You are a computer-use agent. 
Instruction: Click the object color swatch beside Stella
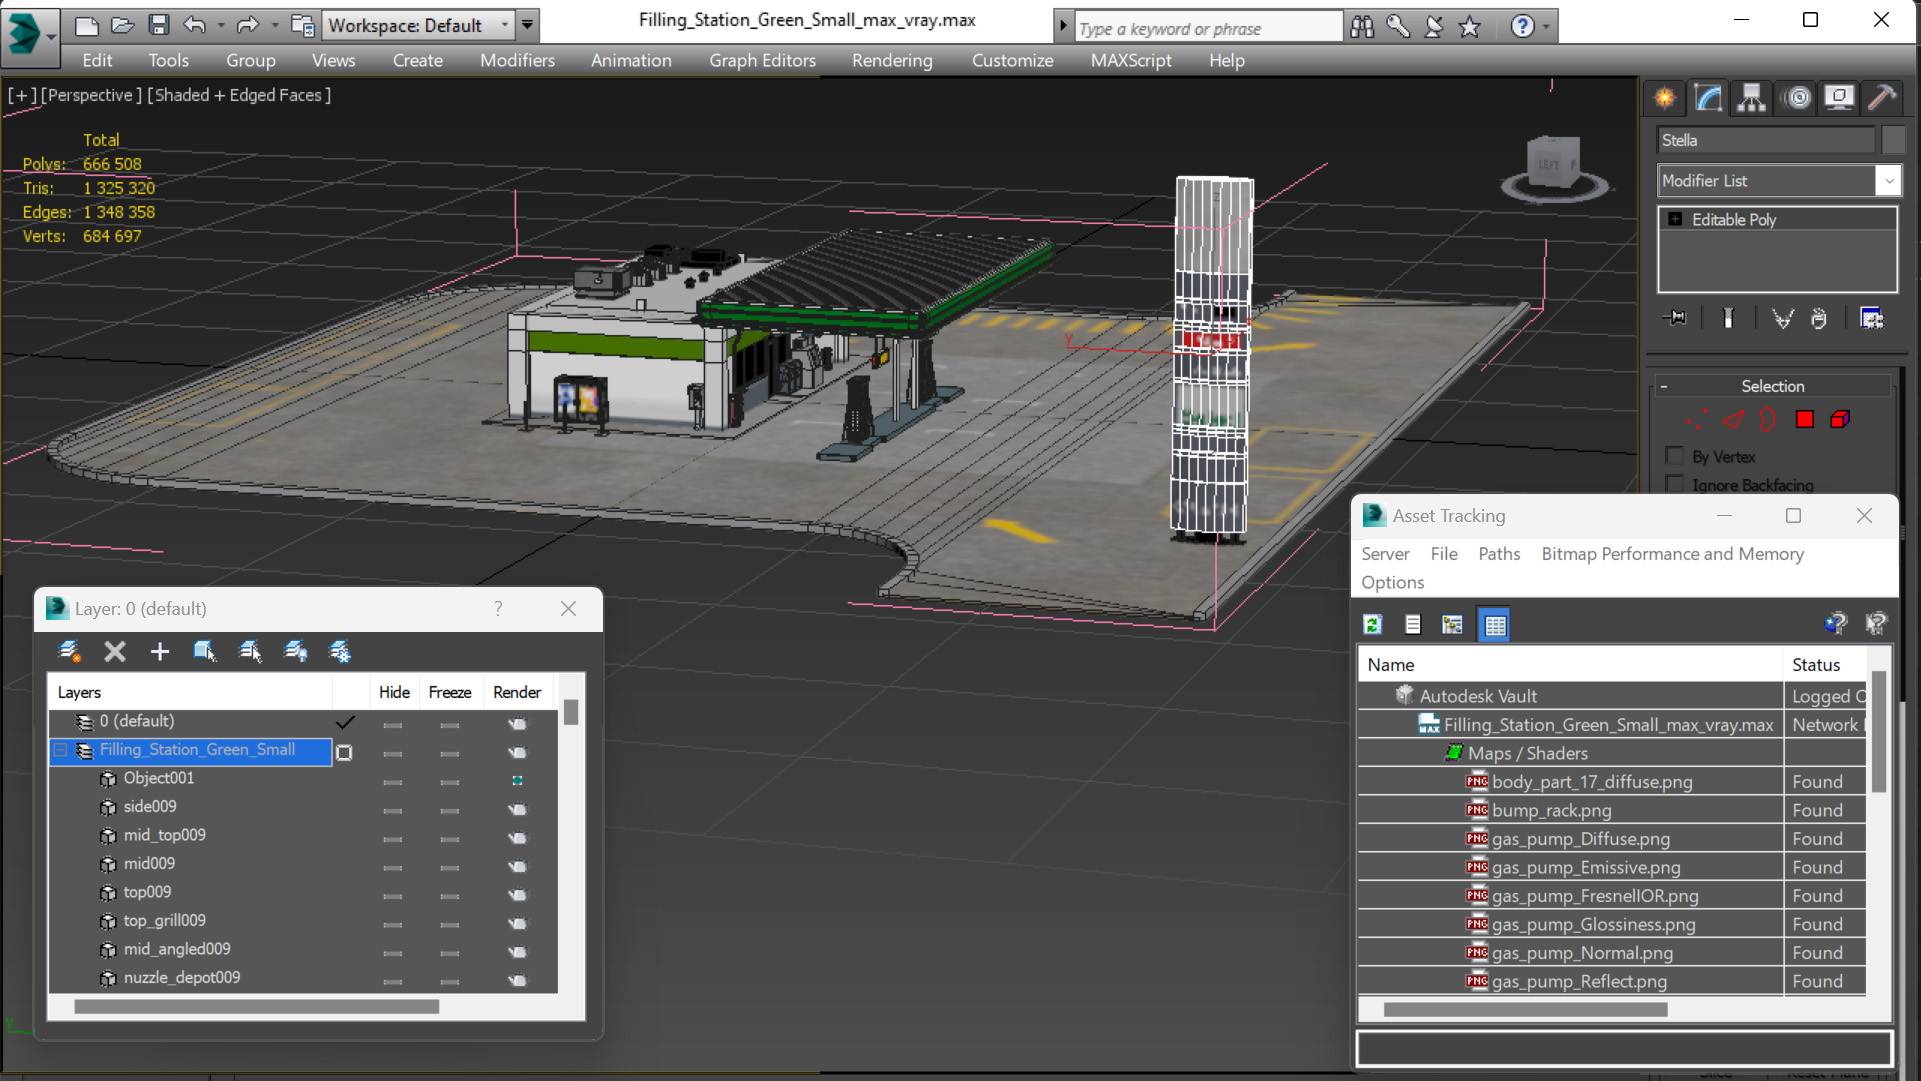click(x=1892, y=140)
